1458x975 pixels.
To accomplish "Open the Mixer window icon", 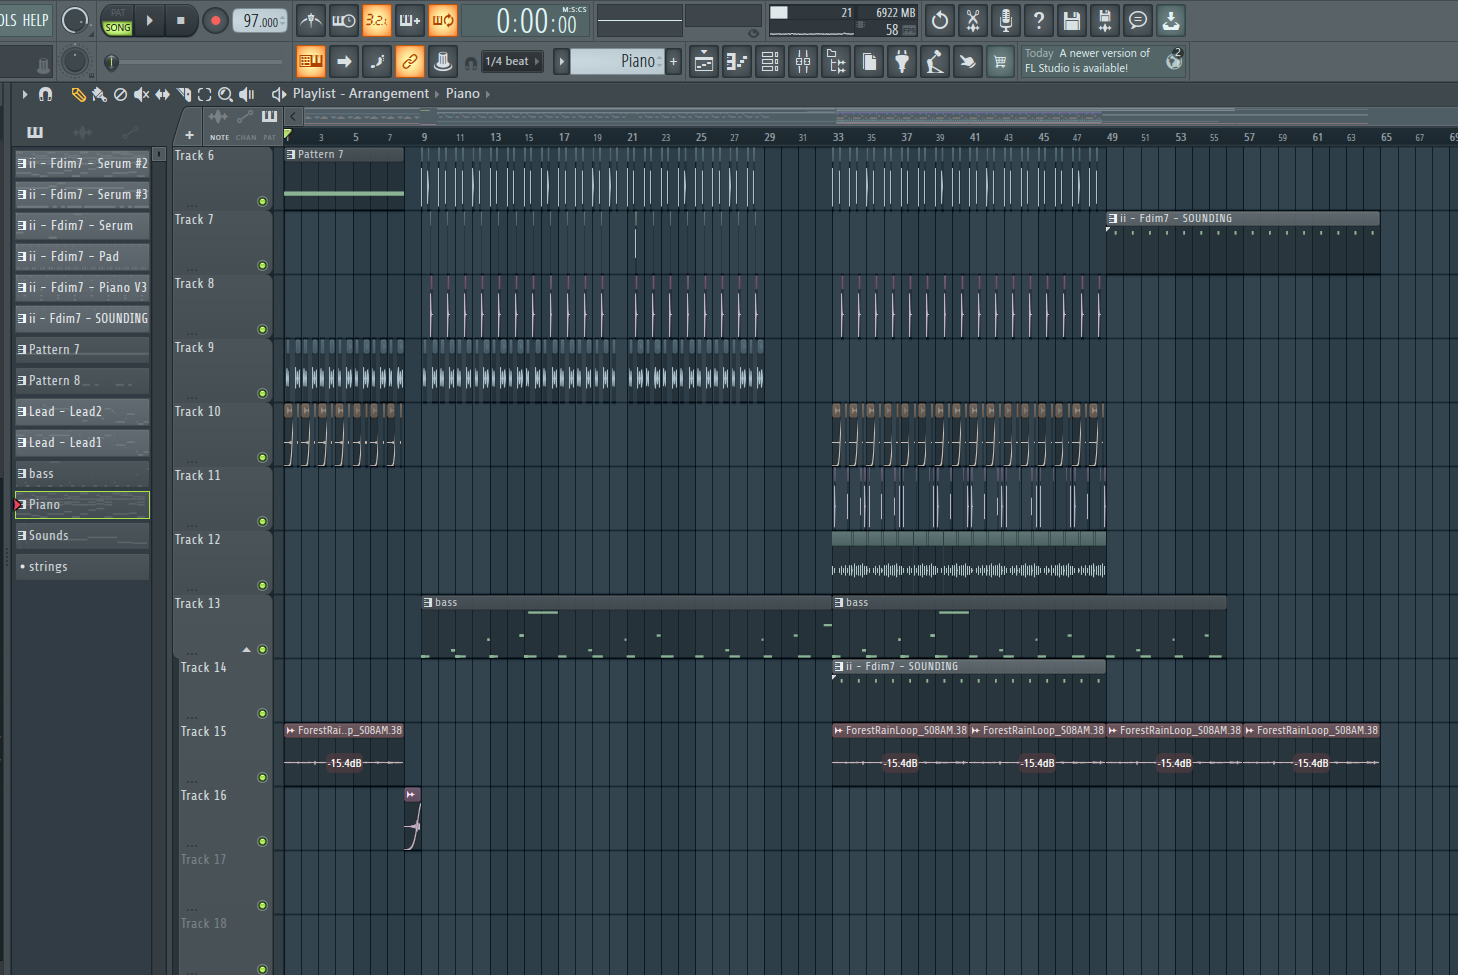I will pyautogui.click(x=803, y=62).
